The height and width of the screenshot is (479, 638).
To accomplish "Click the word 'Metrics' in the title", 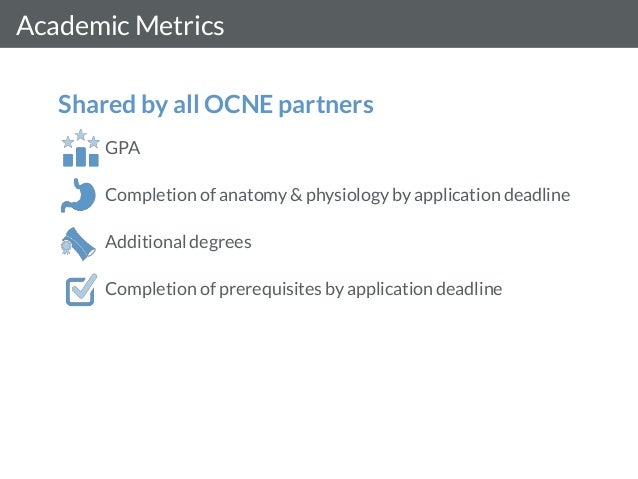I will click(179, 26).
